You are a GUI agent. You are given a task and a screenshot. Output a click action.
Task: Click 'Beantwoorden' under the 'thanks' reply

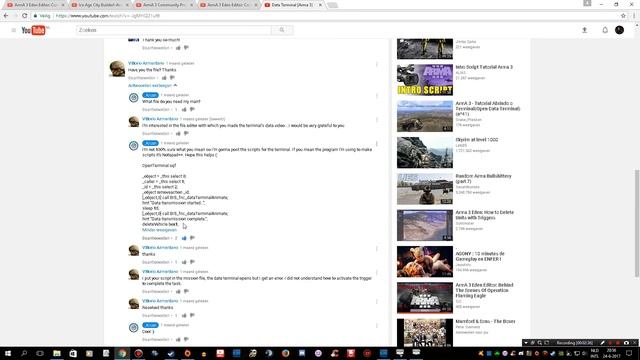(156, 262)
